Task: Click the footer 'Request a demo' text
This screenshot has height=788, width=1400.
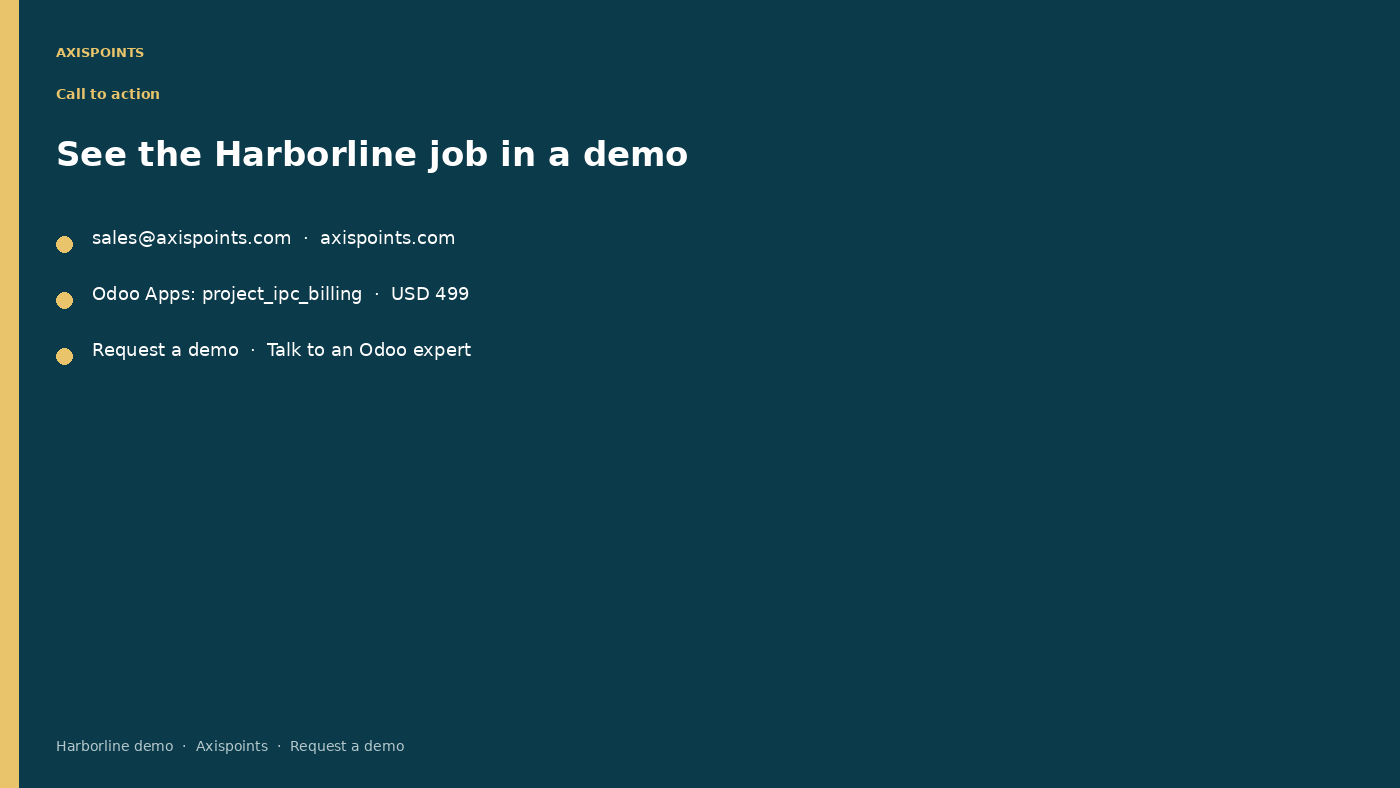Action: coord(347,746)
